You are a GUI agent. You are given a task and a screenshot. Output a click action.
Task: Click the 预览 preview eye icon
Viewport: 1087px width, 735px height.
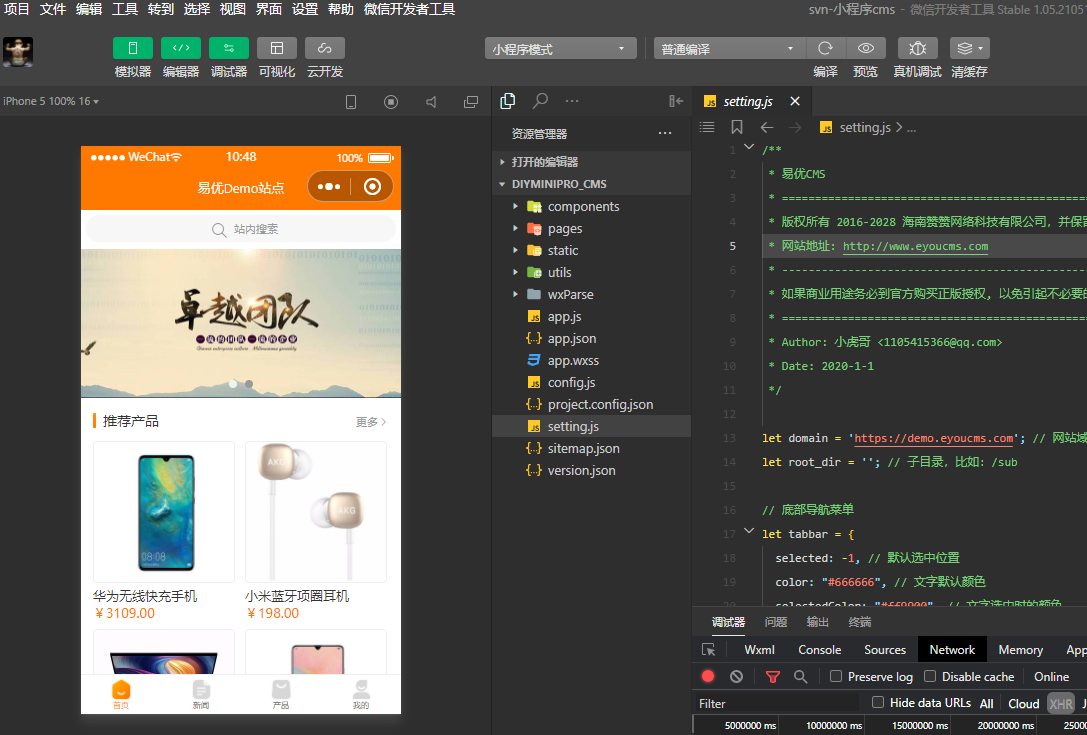865,49
